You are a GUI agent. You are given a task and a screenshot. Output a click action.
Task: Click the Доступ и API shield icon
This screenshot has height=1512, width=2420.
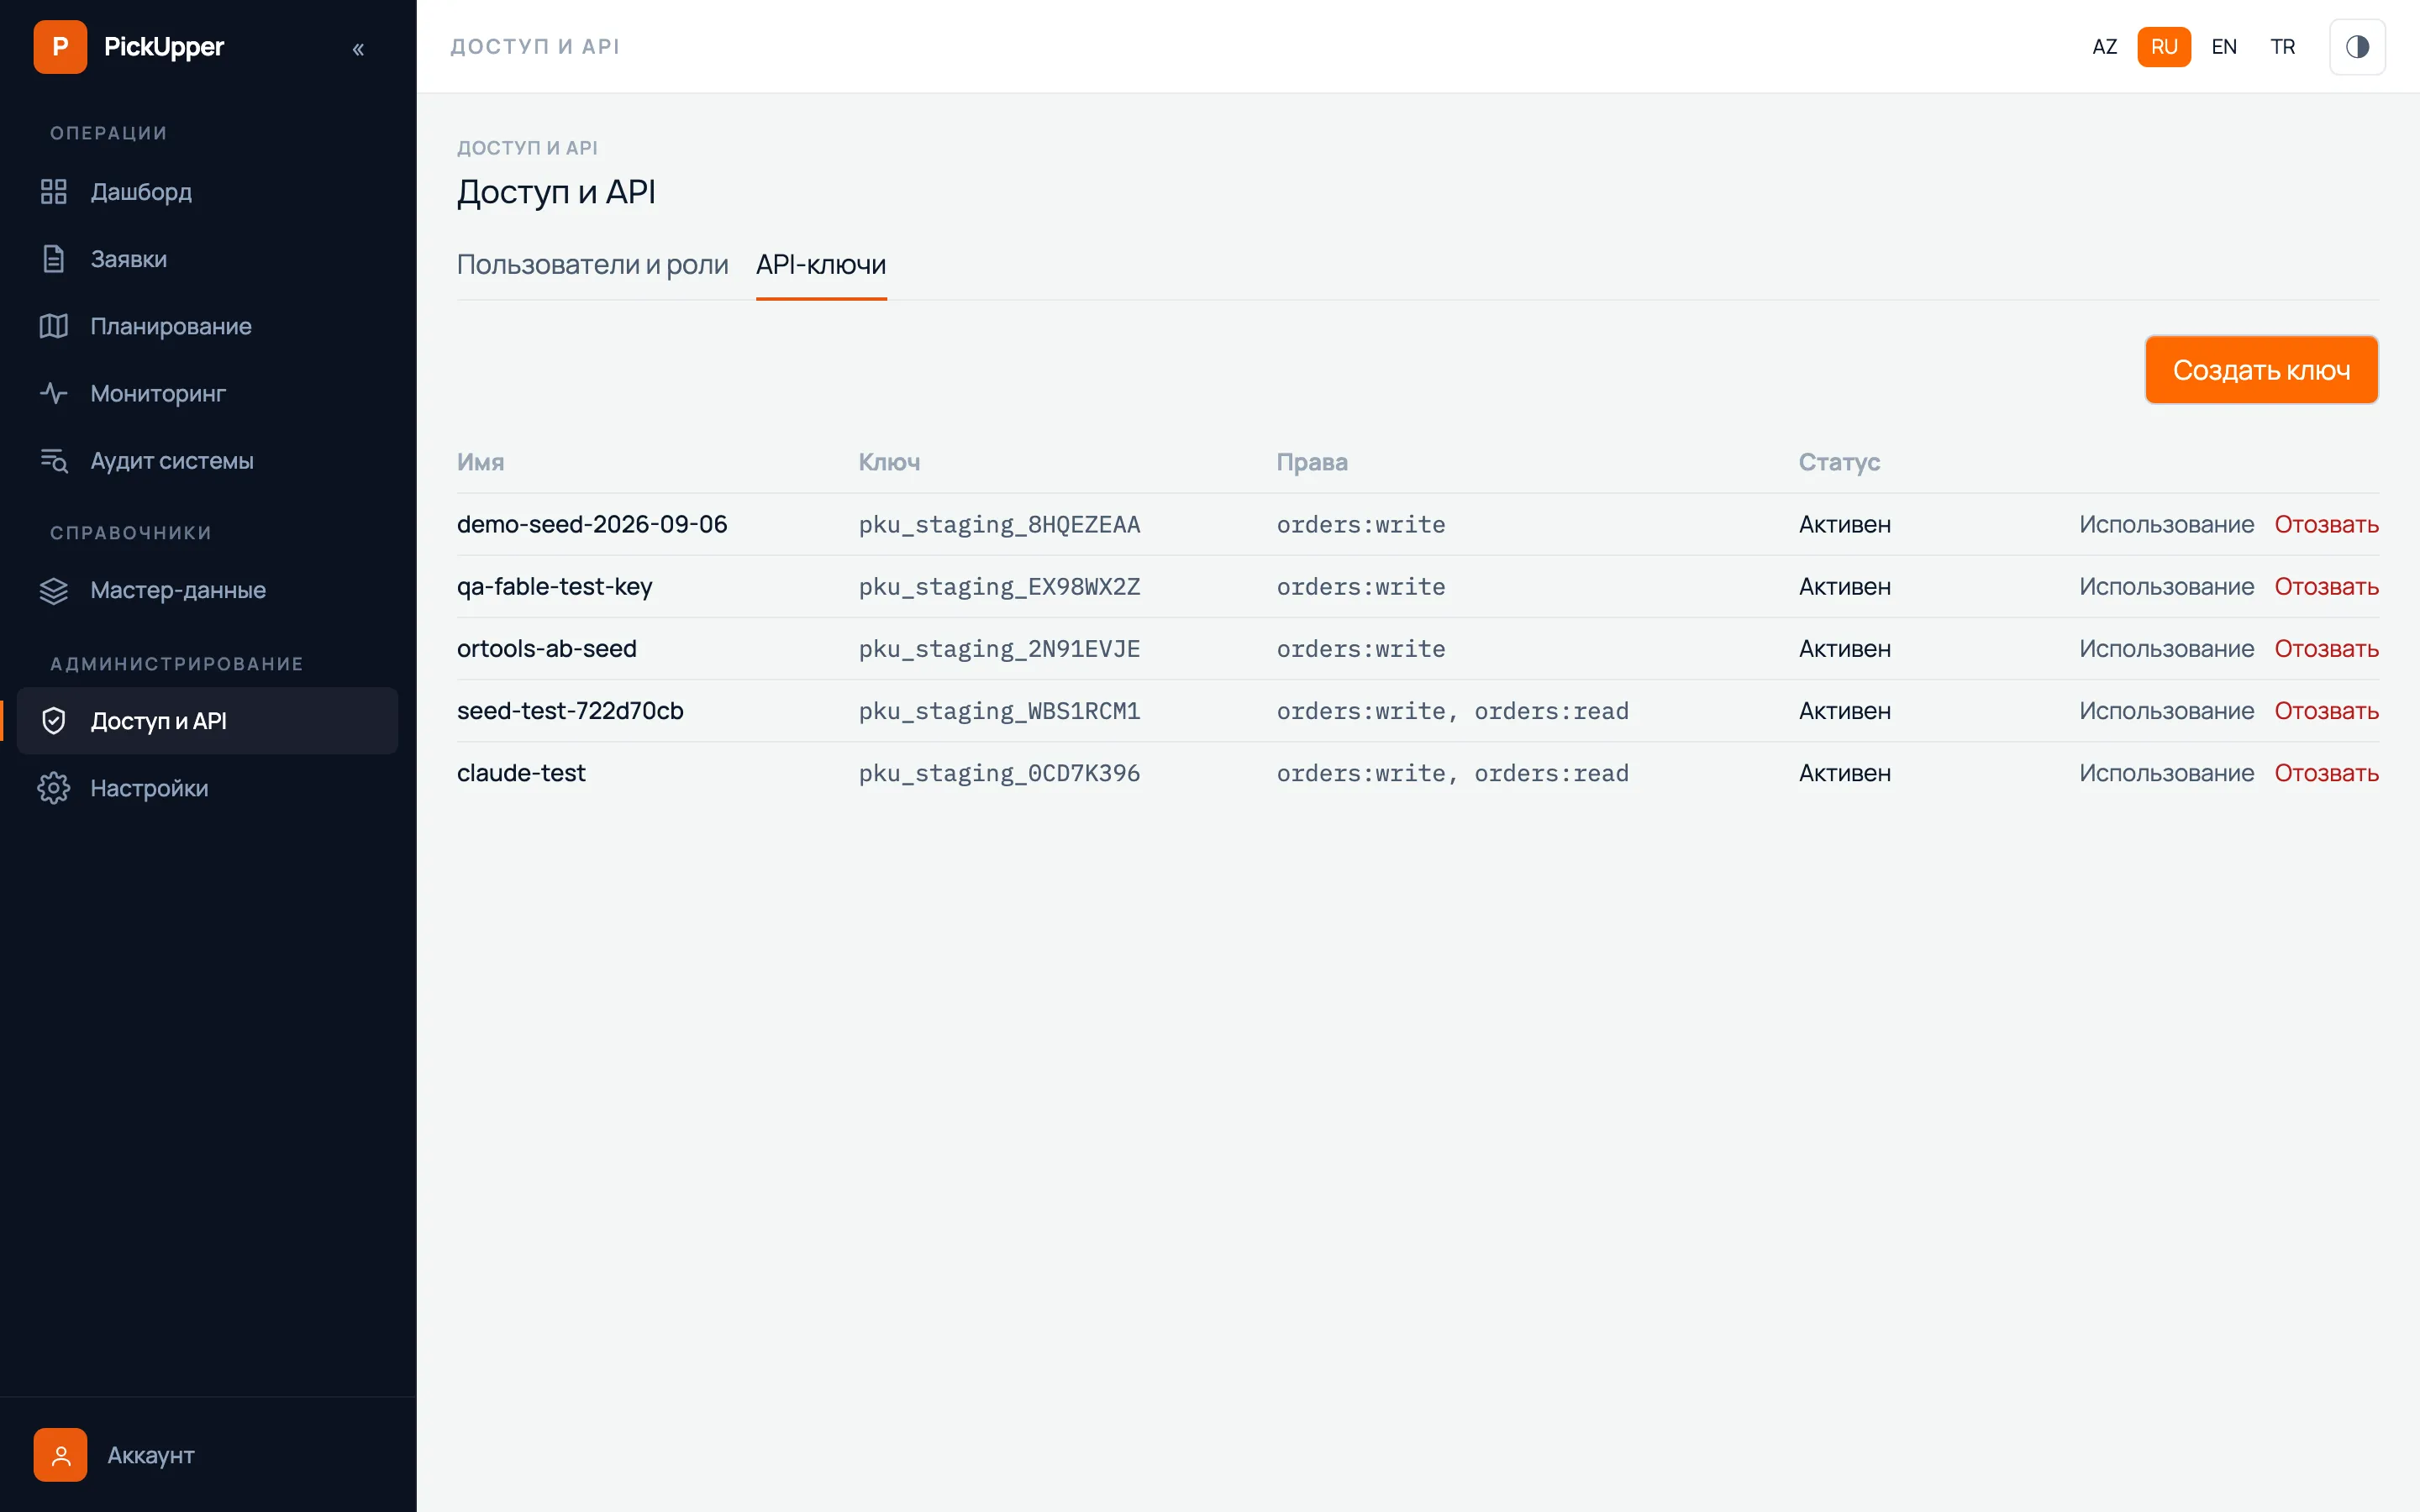54,721
